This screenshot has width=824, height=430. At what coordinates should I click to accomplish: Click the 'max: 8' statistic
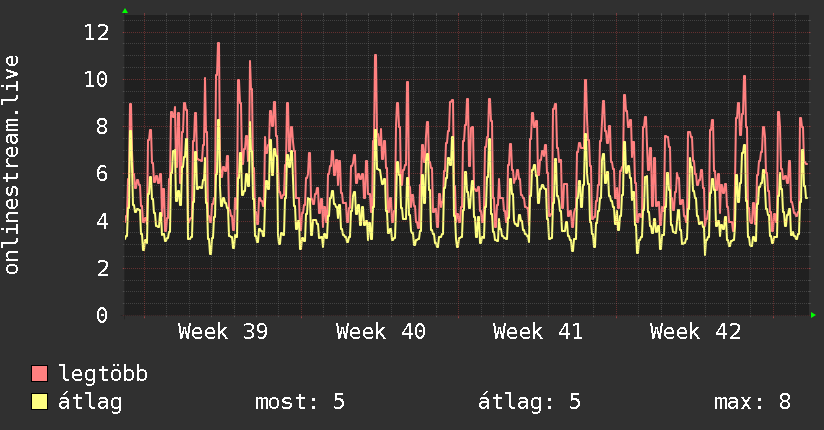tap(752, 402)
